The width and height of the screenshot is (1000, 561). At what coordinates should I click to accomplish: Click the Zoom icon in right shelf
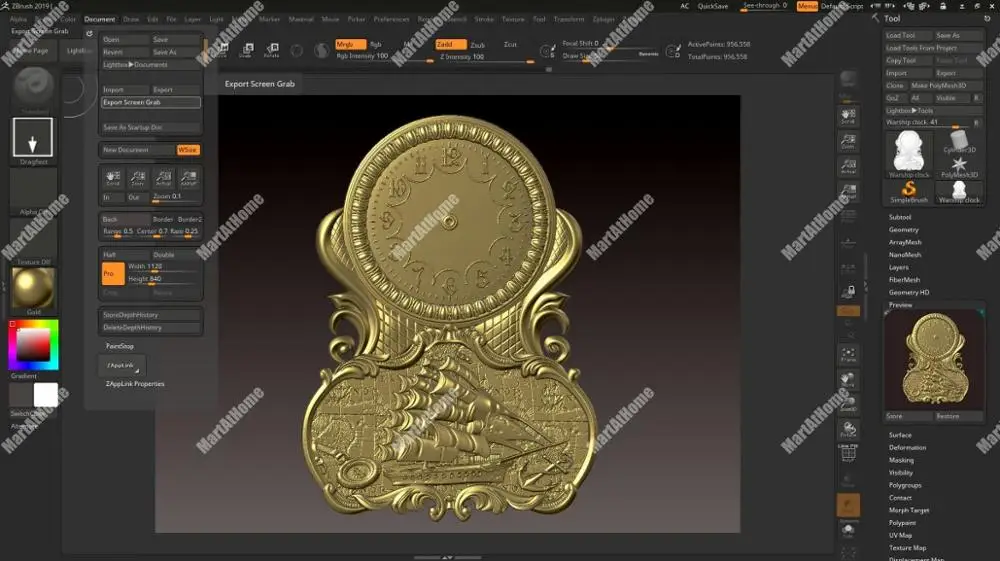click(848, 141)
